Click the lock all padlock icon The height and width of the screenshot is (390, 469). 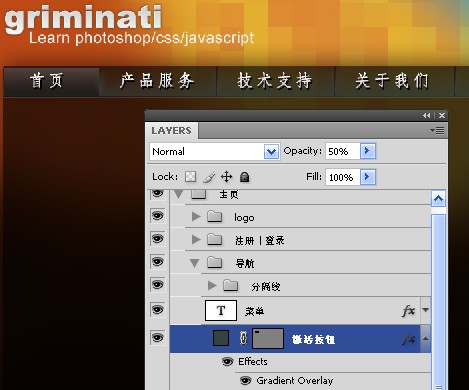tap(244, 177)
